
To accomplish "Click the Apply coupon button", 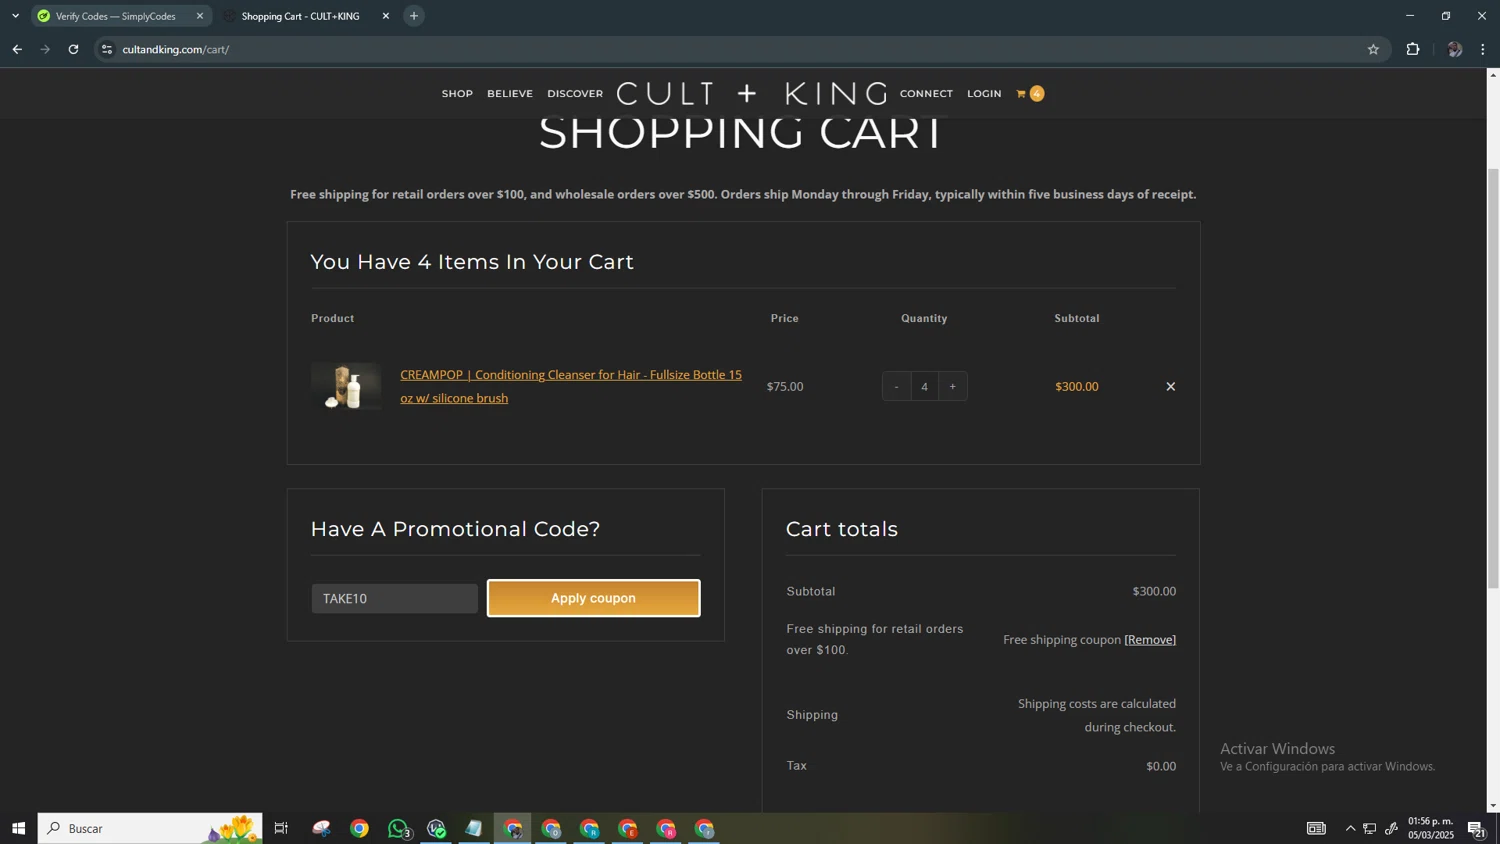I will click(x=593, y=598).
